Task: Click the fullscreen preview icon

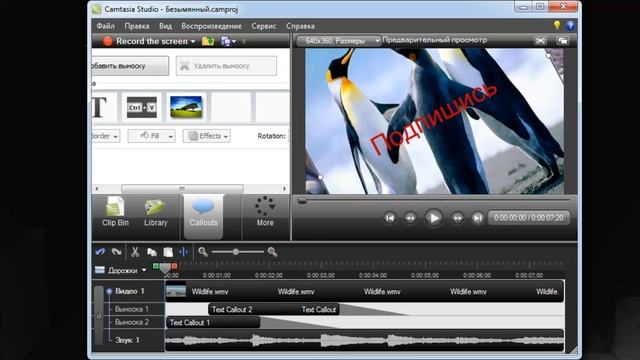Action: coord(540,40)
